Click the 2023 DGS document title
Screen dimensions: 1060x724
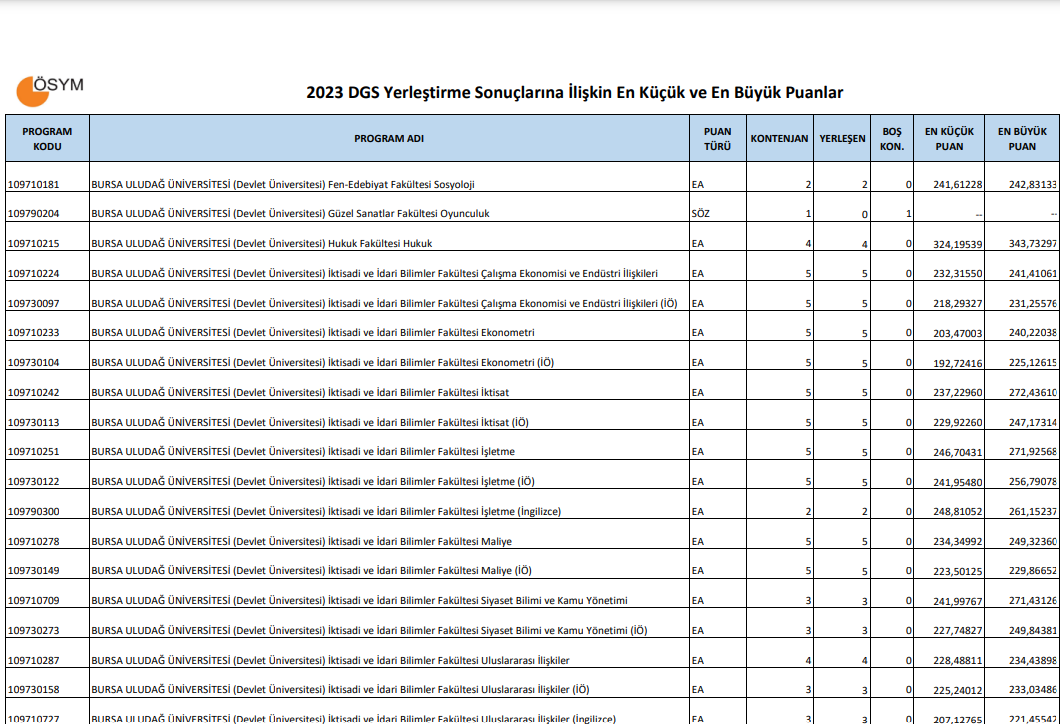pos(574,93)
